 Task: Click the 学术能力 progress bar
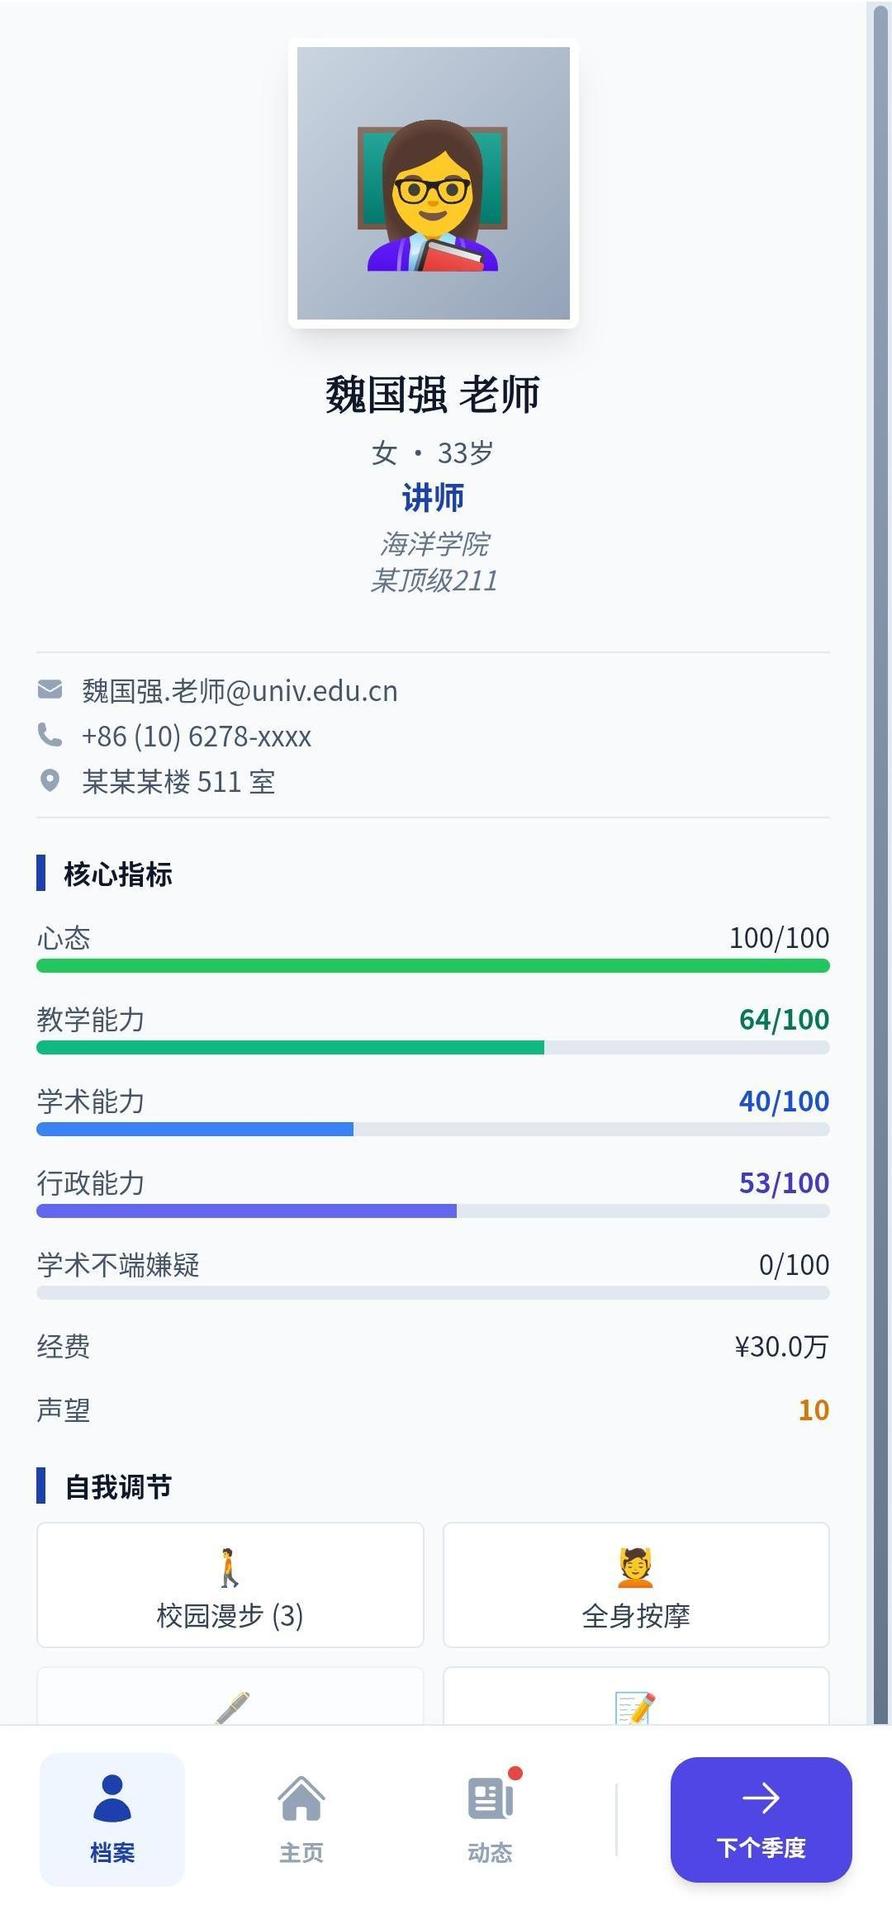pyautogui.click(x=433, y=1130)
